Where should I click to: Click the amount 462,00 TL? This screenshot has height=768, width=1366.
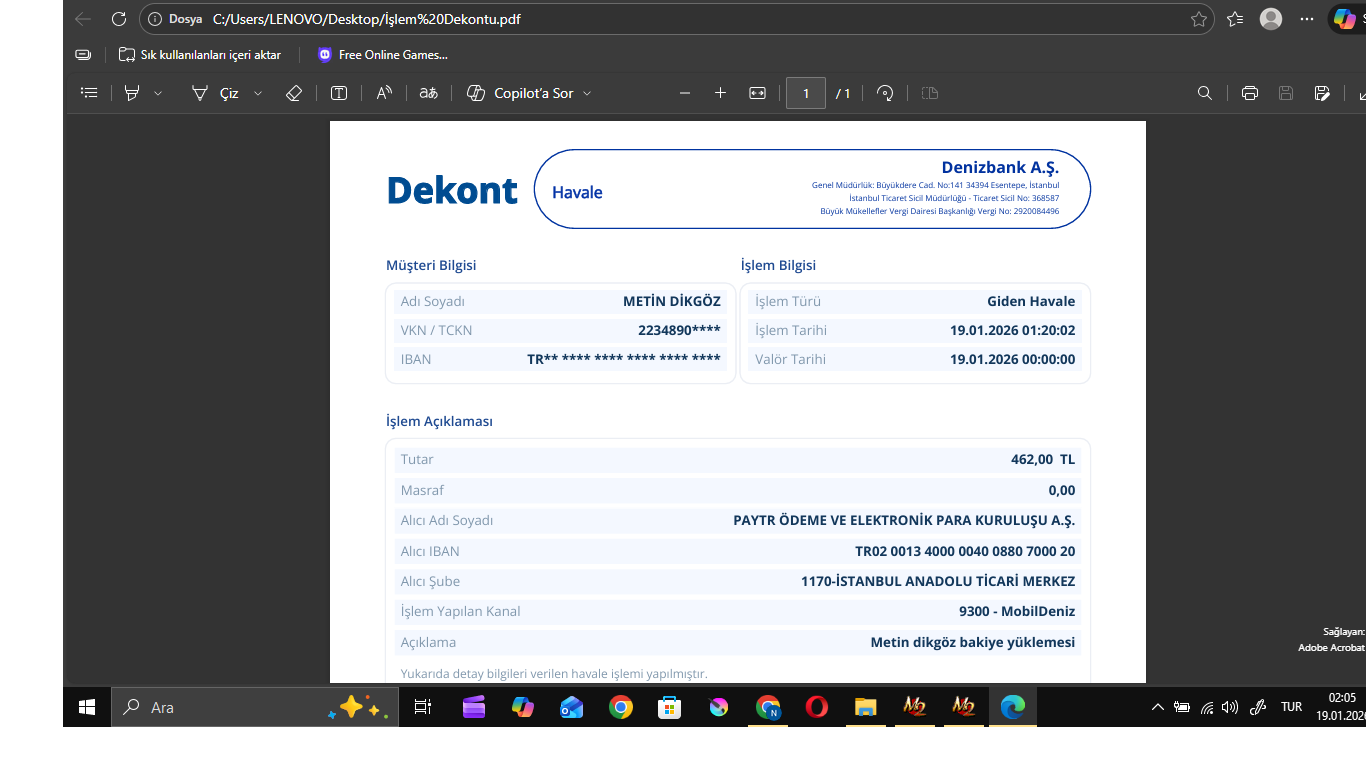click(1043, 460)
